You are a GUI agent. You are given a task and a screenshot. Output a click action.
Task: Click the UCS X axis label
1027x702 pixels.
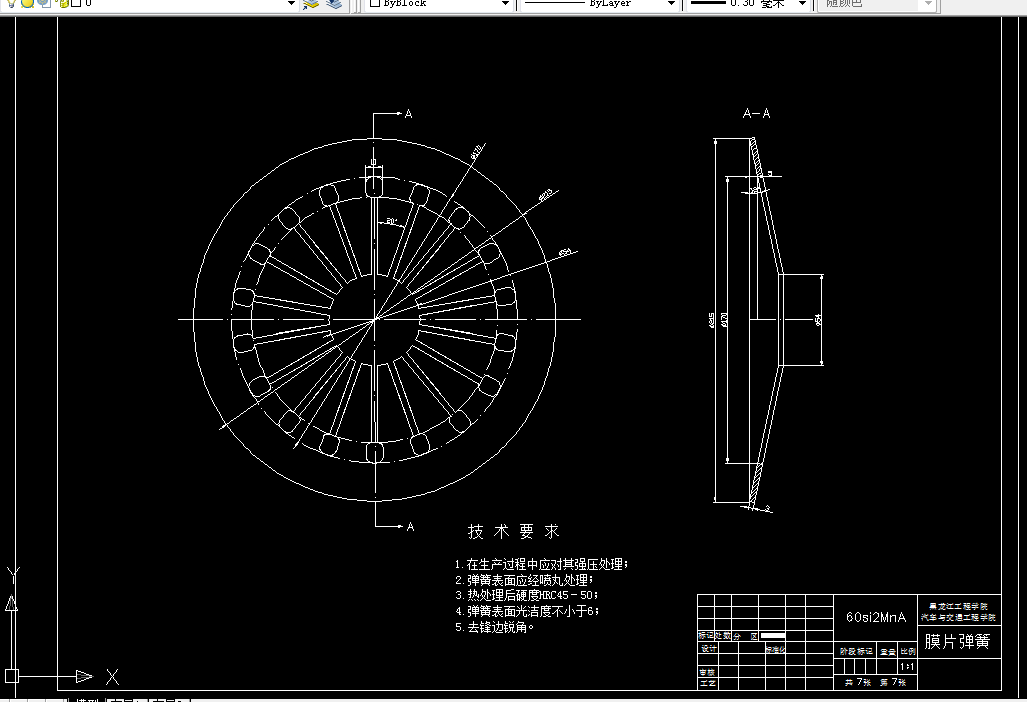(x=113, y=676)
